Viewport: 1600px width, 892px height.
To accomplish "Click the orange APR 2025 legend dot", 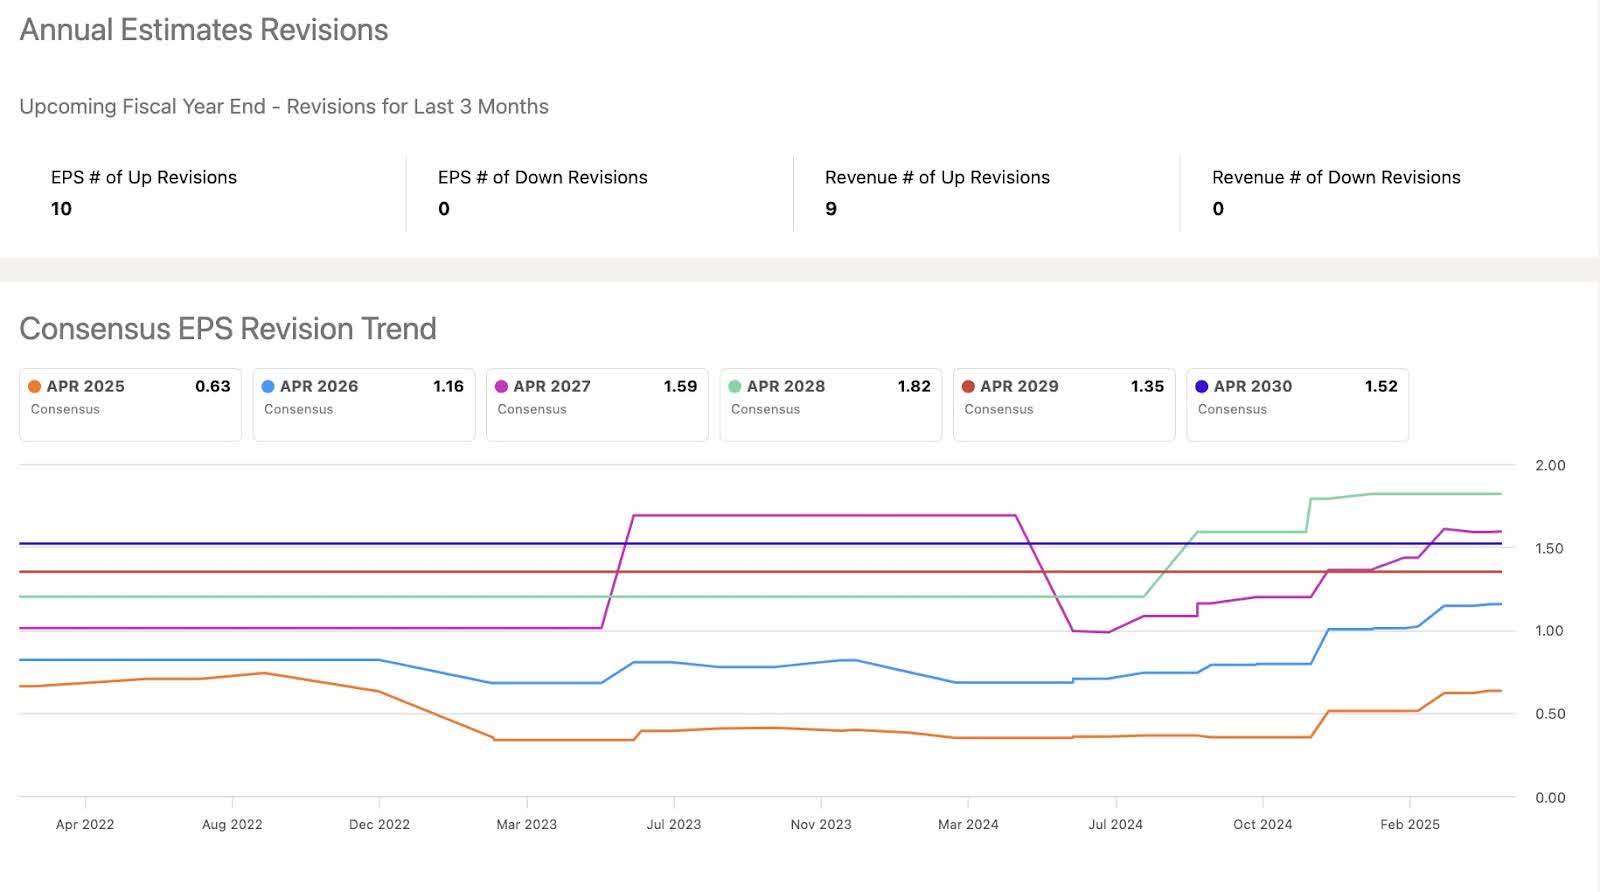I will point(35,387).
